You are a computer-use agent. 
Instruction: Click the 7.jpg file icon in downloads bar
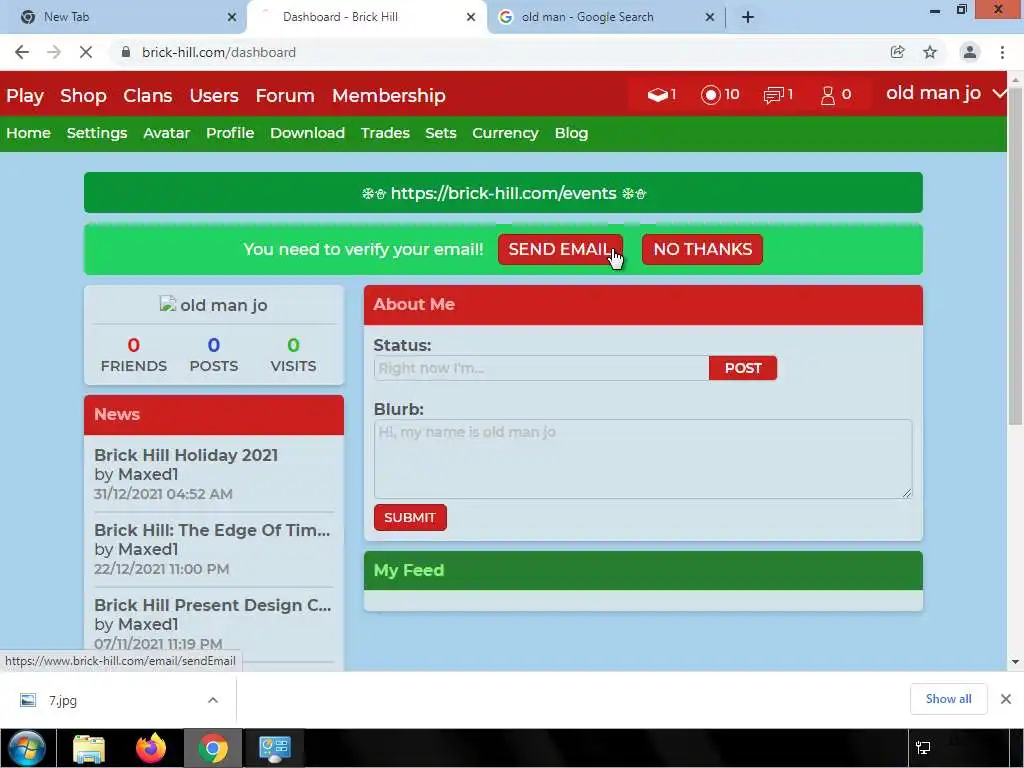pos(27,700)
